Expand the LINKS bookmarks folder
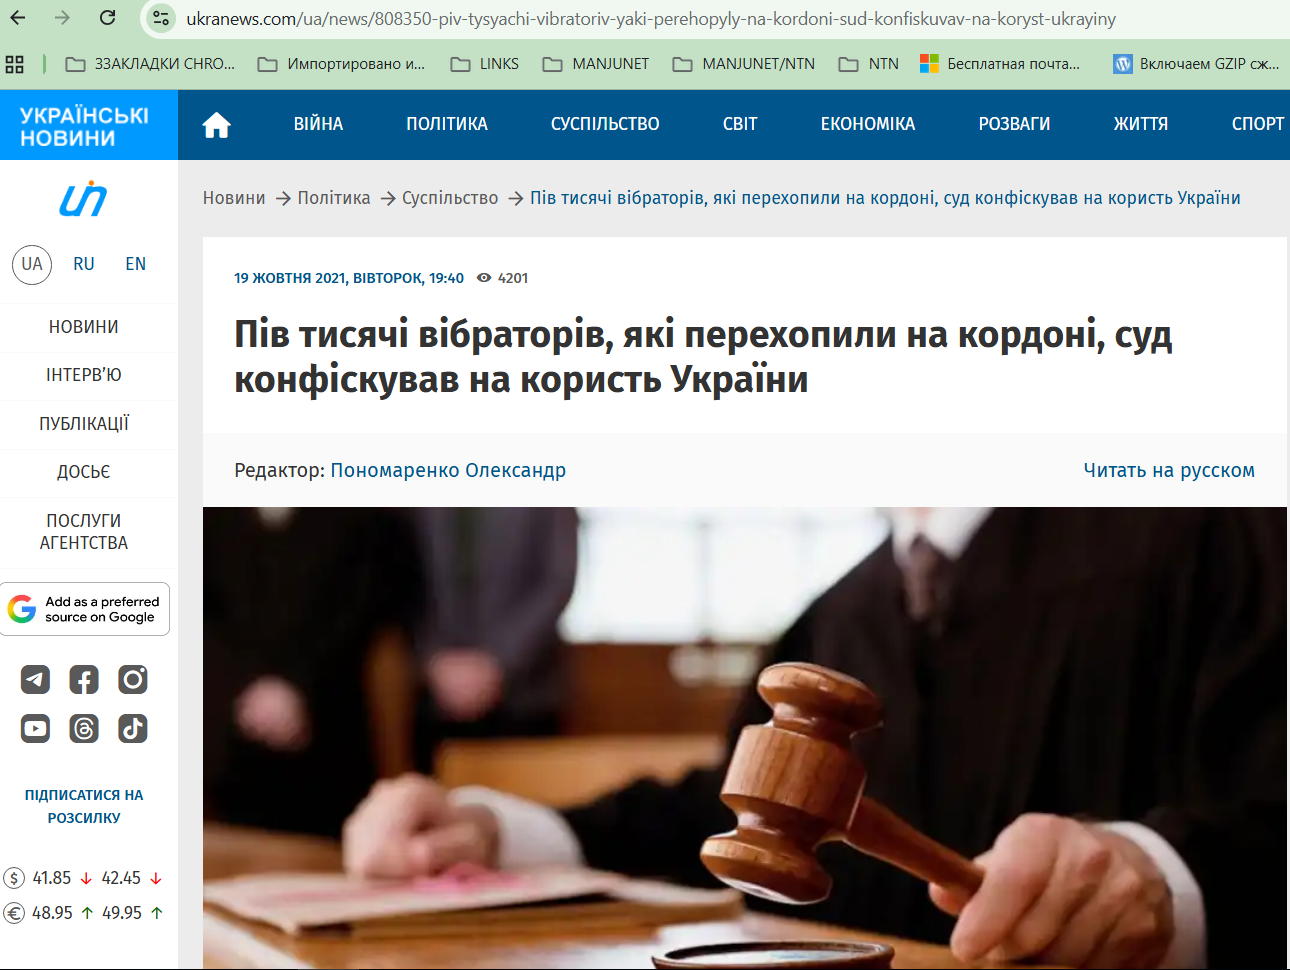This screenshot has height=970, width=1290. coord(485,64)
